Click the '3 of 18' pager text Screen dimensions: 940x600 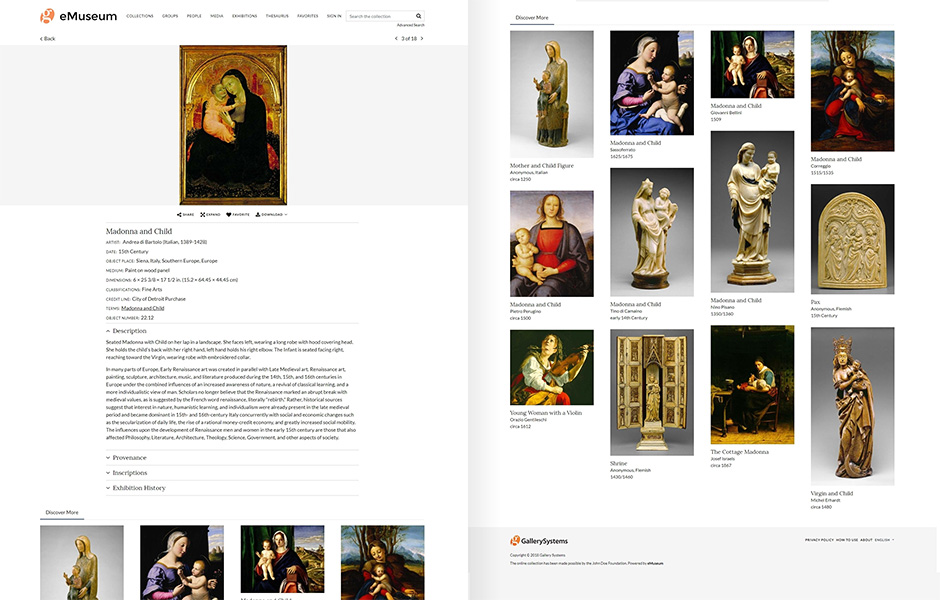point(409,38)
